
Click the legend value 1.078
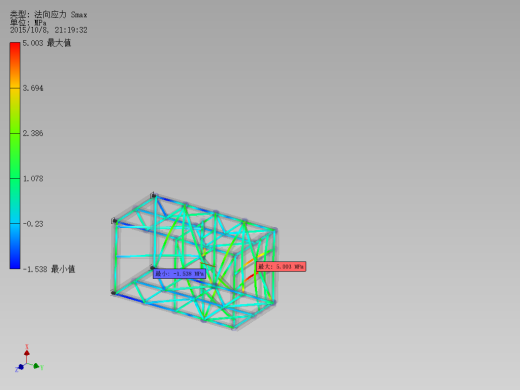pos(33,179)
